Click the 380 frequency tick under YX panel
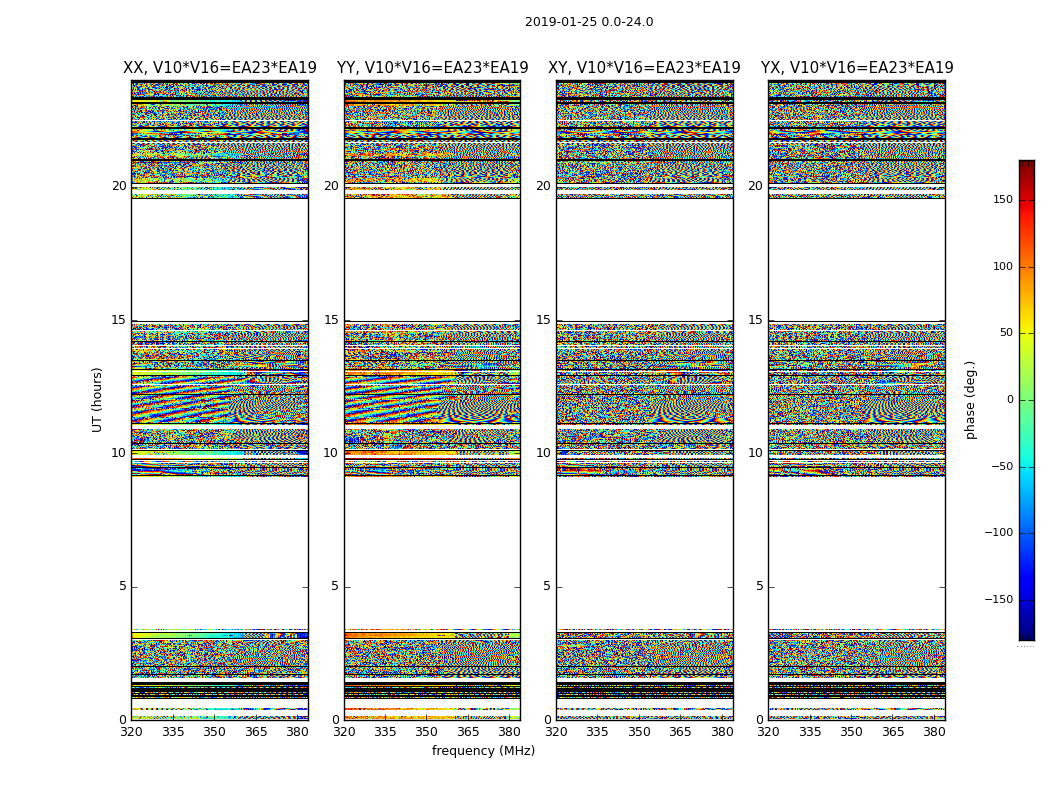The image size is (1050, 800). click(x=934, y=732)
